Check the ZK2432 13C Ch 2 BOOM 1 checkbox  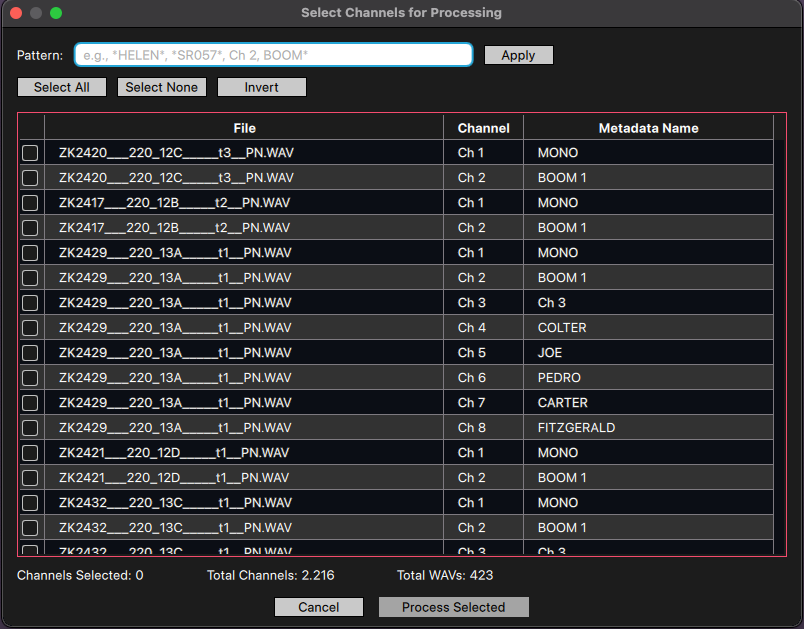pos(30,527)
